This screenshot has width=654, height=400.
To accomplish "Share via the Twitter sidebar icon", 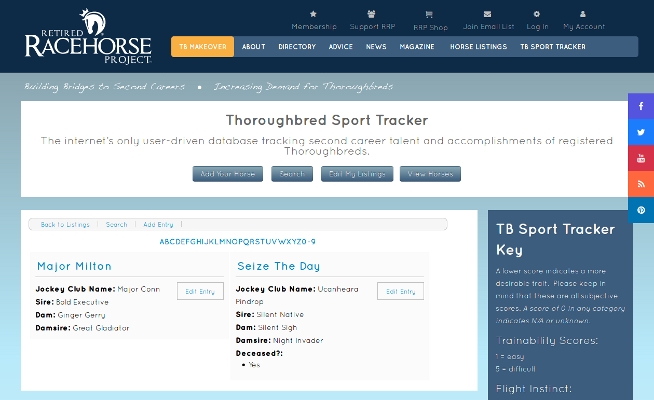I will (x=641, y=132).
